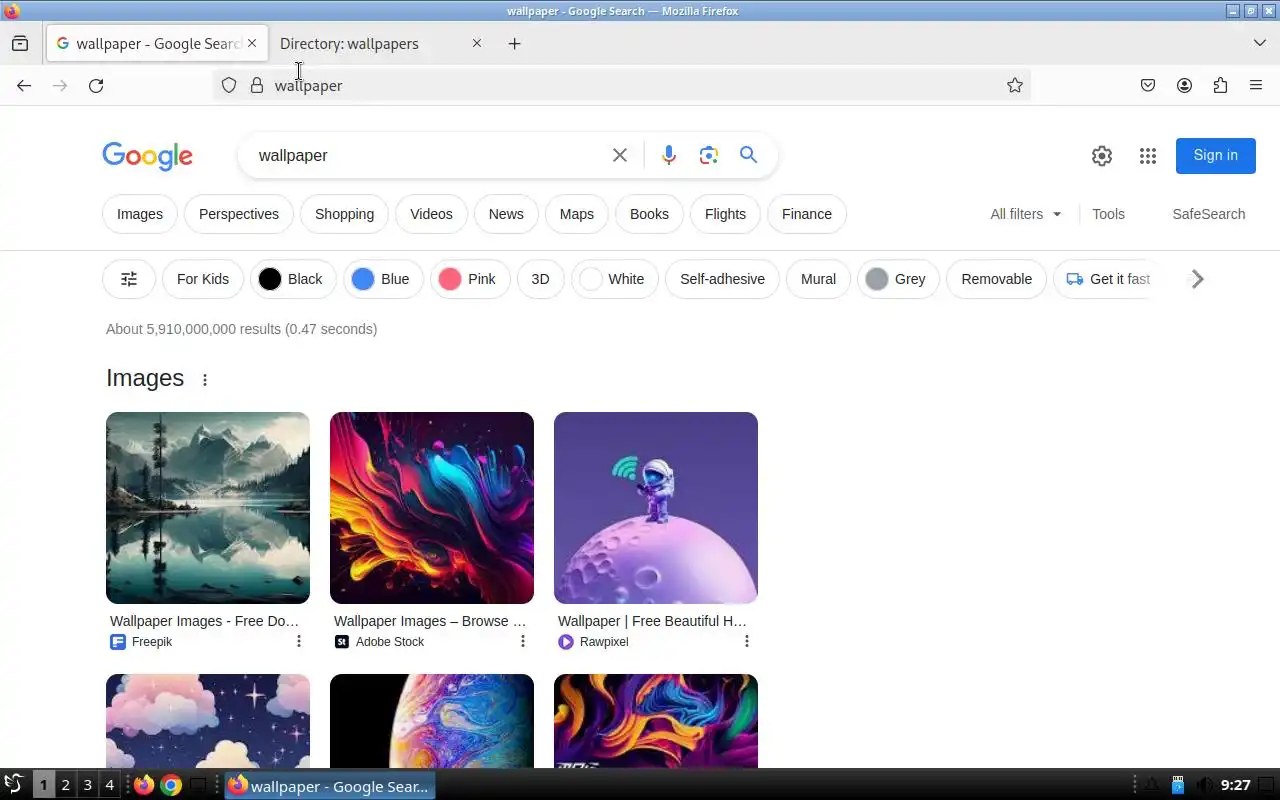Screen dimensions: 1280x800
Task: Select the Books search tab
Action: click(x=649, y=214)
